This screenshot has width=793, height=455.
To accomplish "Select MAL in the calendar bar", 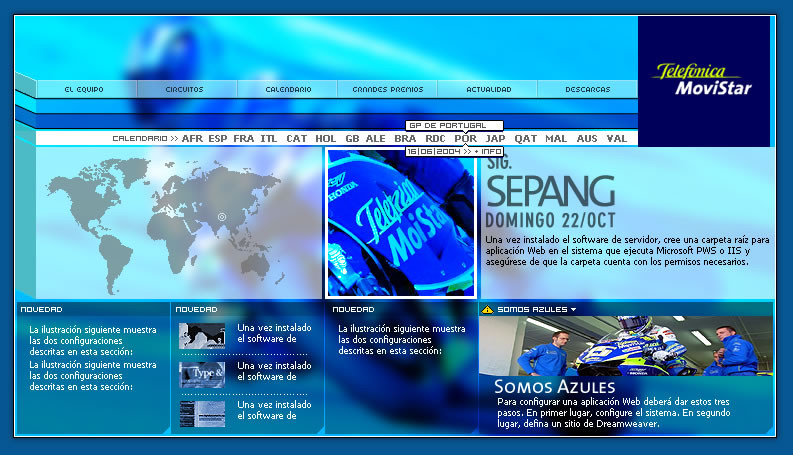I will coord(556,139).
